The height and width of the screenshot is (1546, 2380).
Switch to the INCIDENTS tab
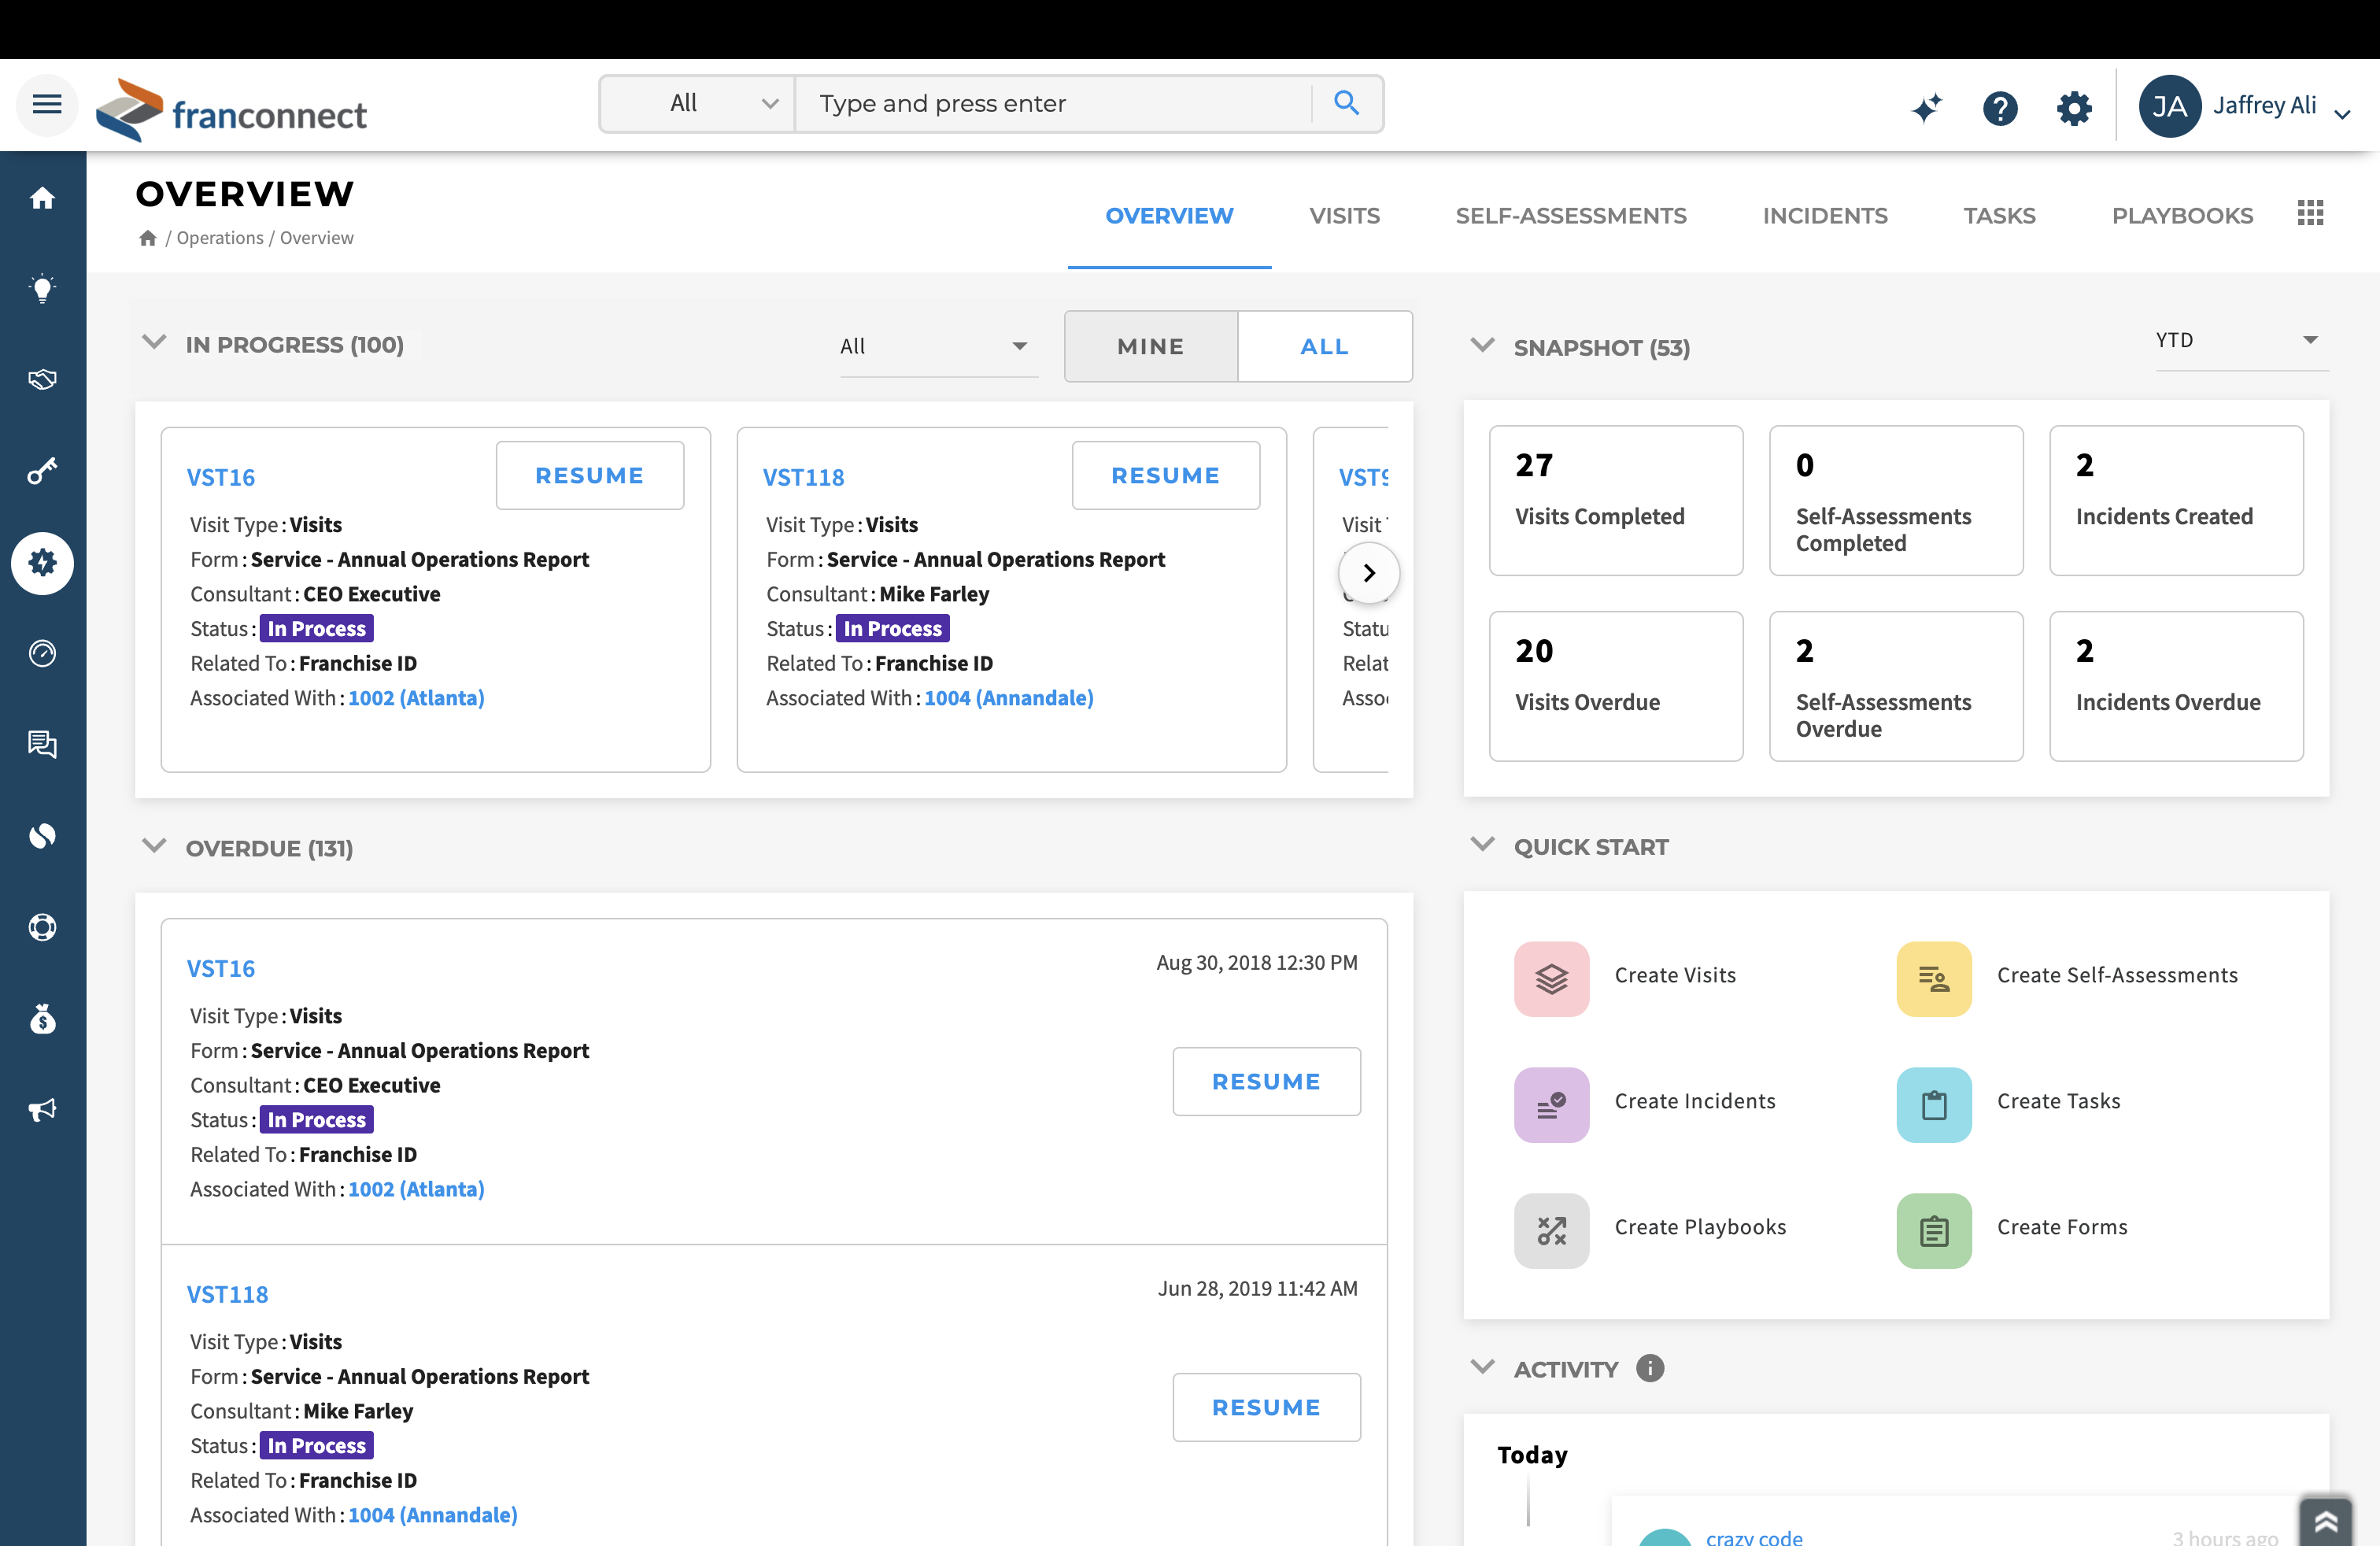pos(1825,215)
